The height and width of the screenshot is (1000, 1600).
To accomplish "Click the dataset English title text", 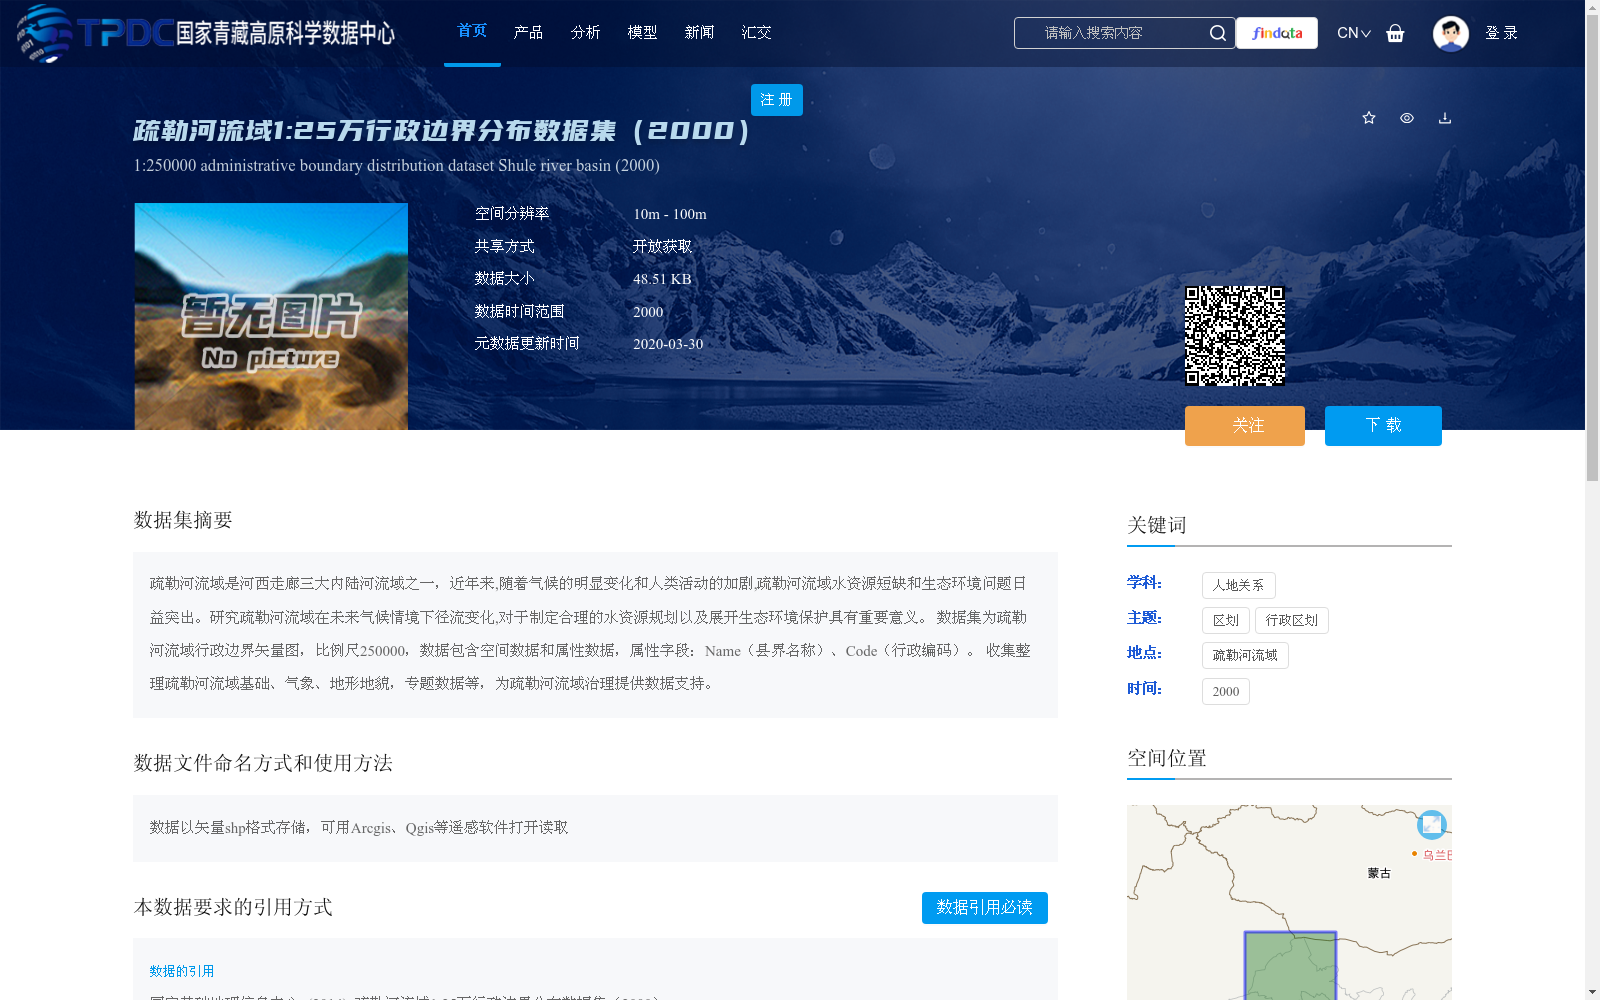I will point(397,165).
